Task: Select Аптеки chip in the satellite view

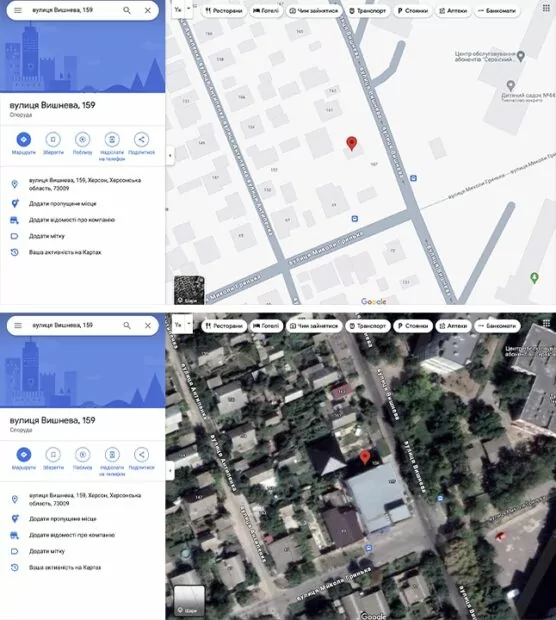Action: click(453, 326)
